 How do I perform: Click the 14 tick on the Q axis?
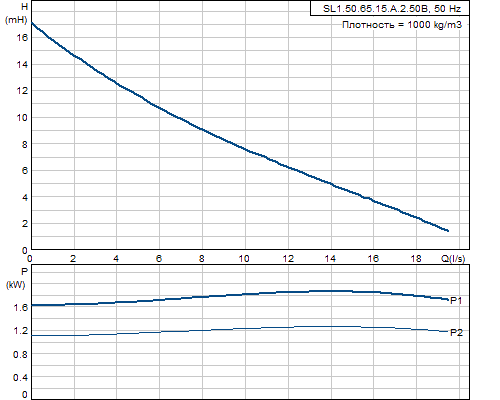coord(330,259)
